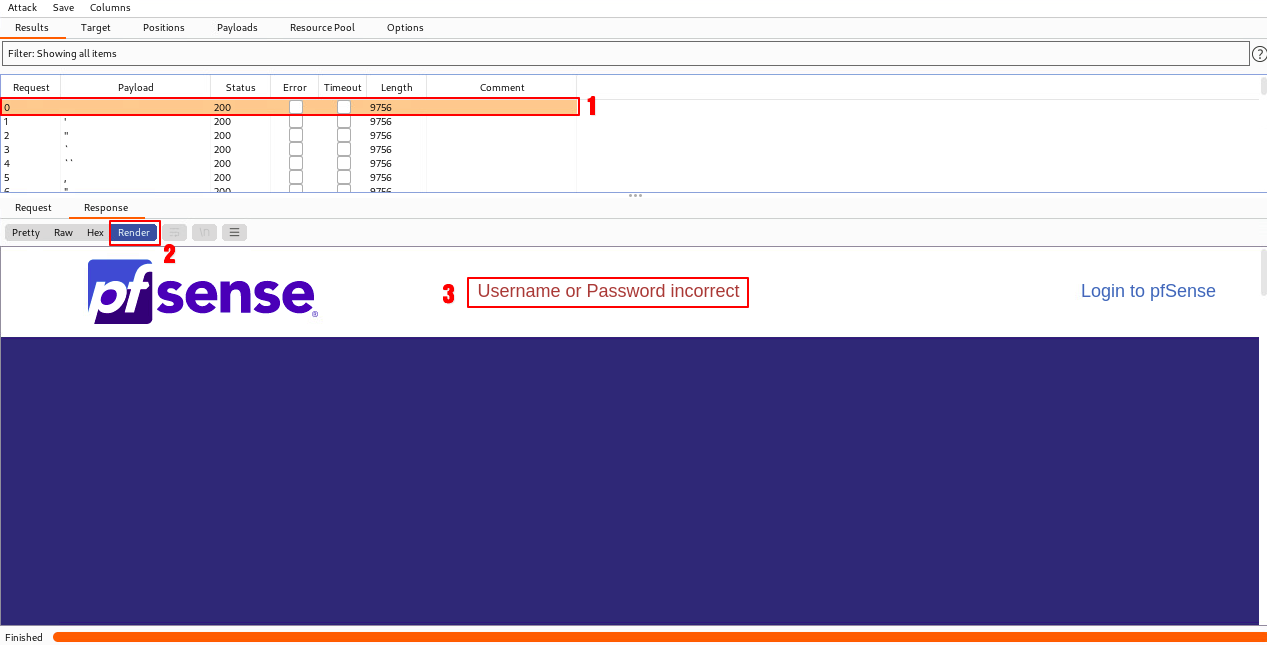
Task: Sort results by the Length column header
Action: click(396, 88)
